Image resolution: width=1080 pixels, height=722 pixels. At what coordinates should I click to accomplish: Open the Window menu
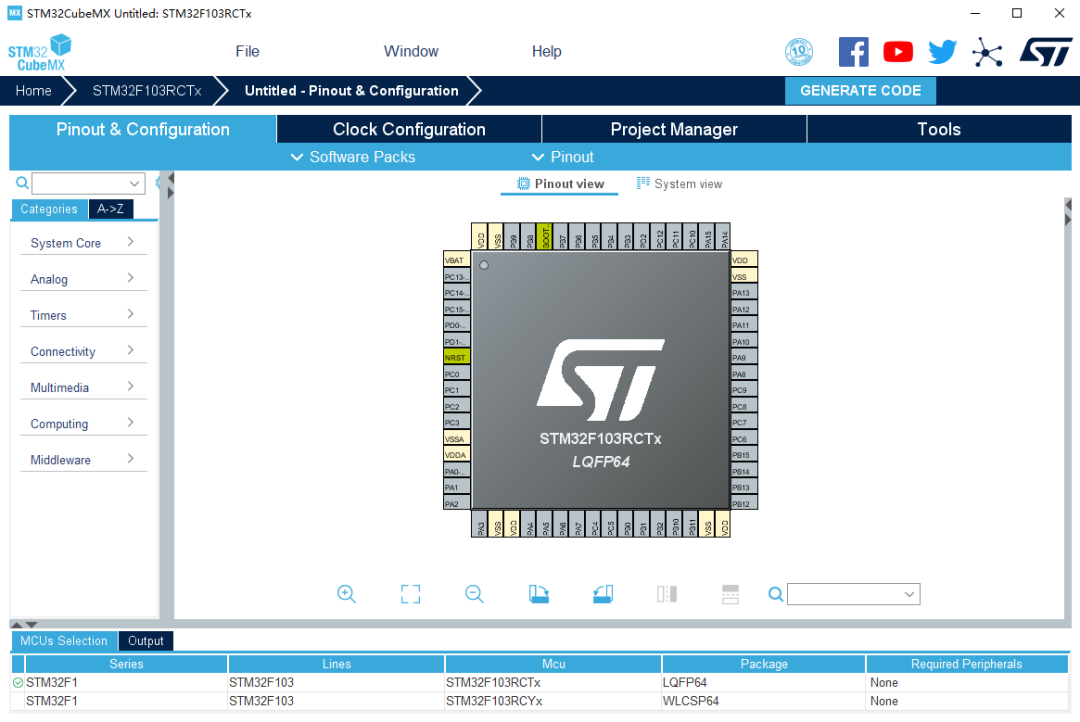[411, 52]
